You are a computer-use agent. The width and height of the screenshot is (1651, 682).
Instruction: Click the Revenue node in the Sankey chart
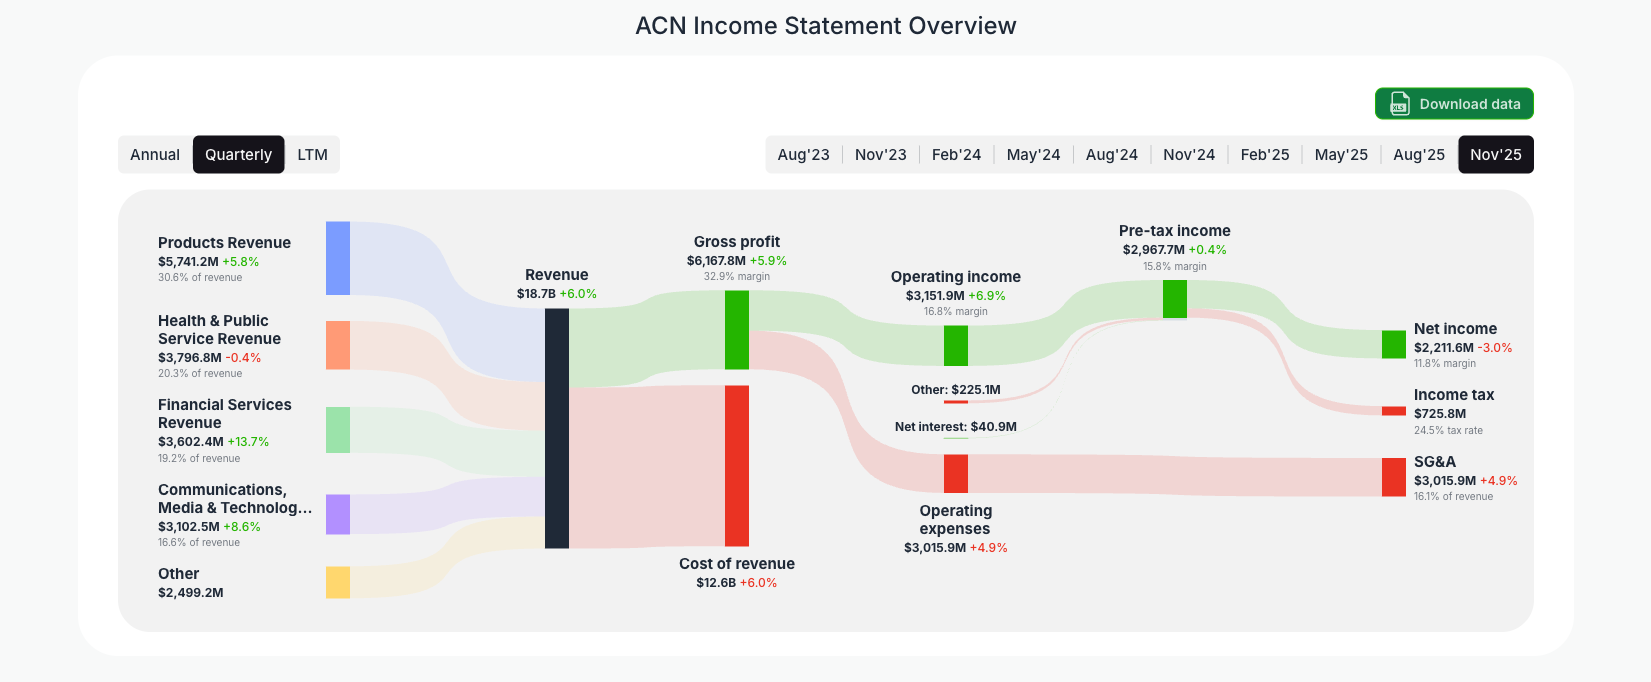[x=556, y=430]
